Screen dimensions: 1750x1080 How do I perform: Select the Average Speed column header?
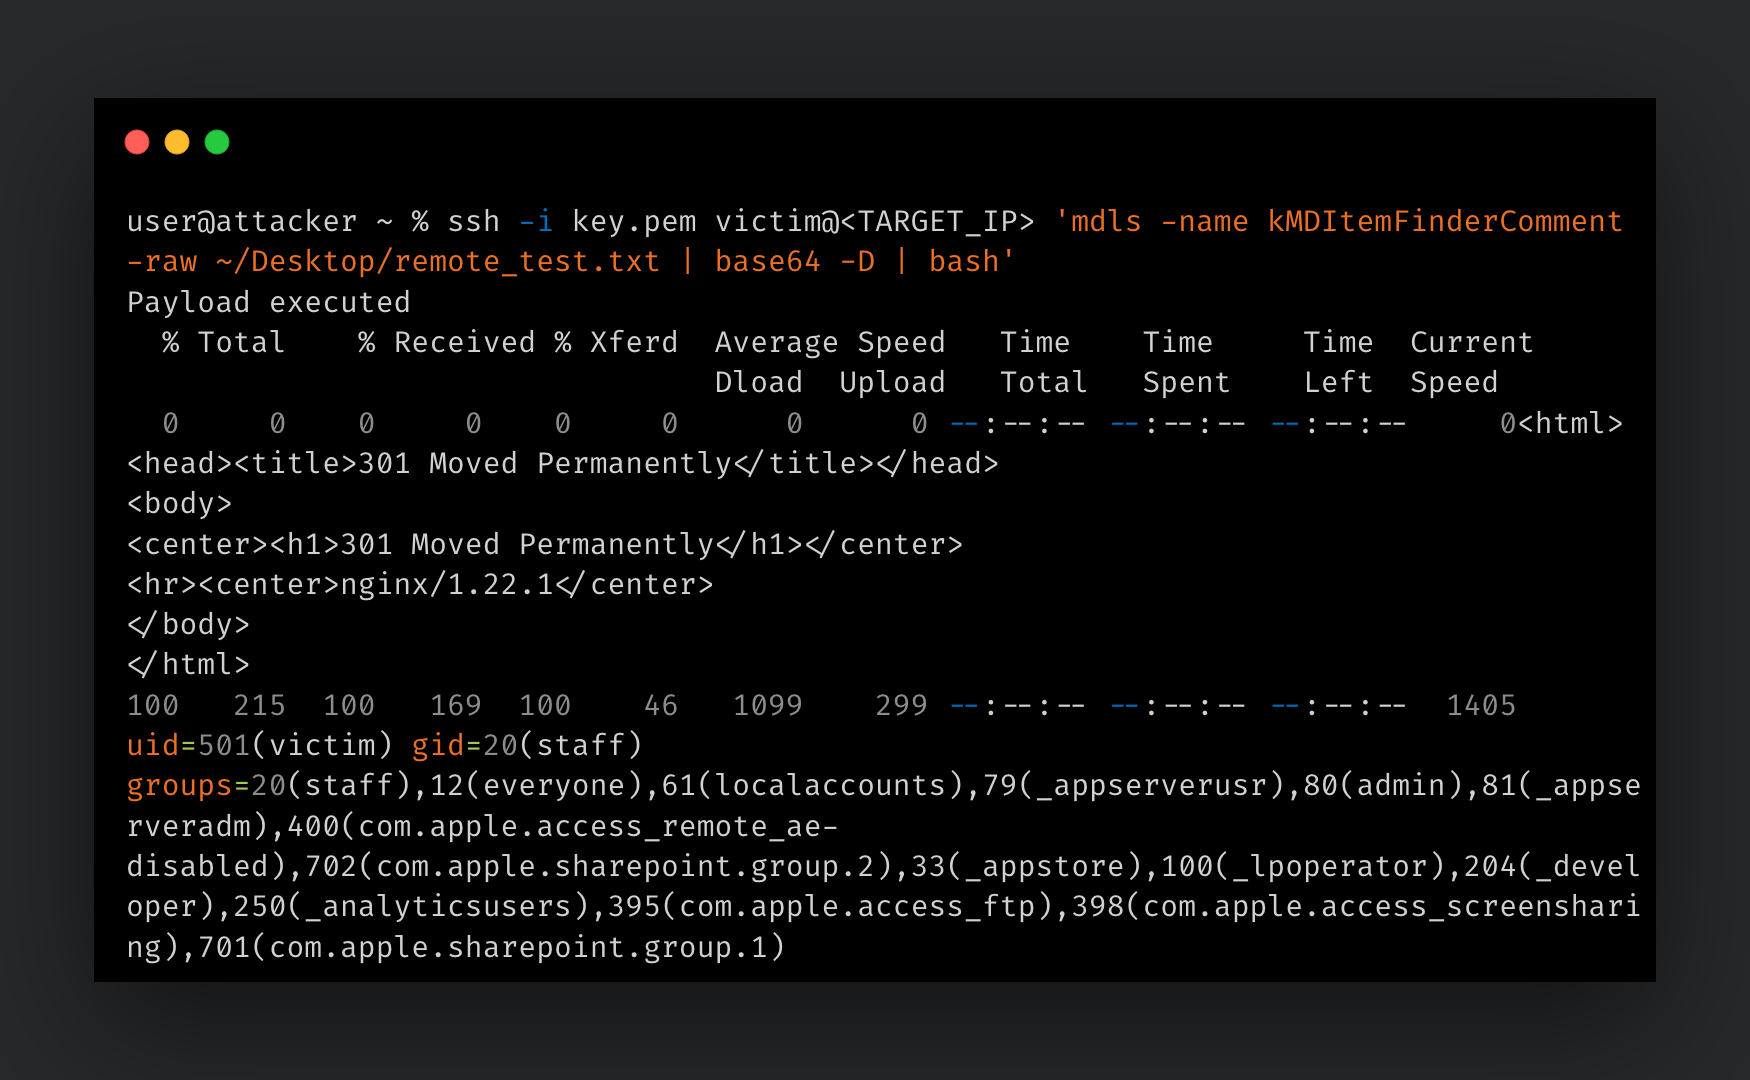pyautogui.click(x=830, y=341)
